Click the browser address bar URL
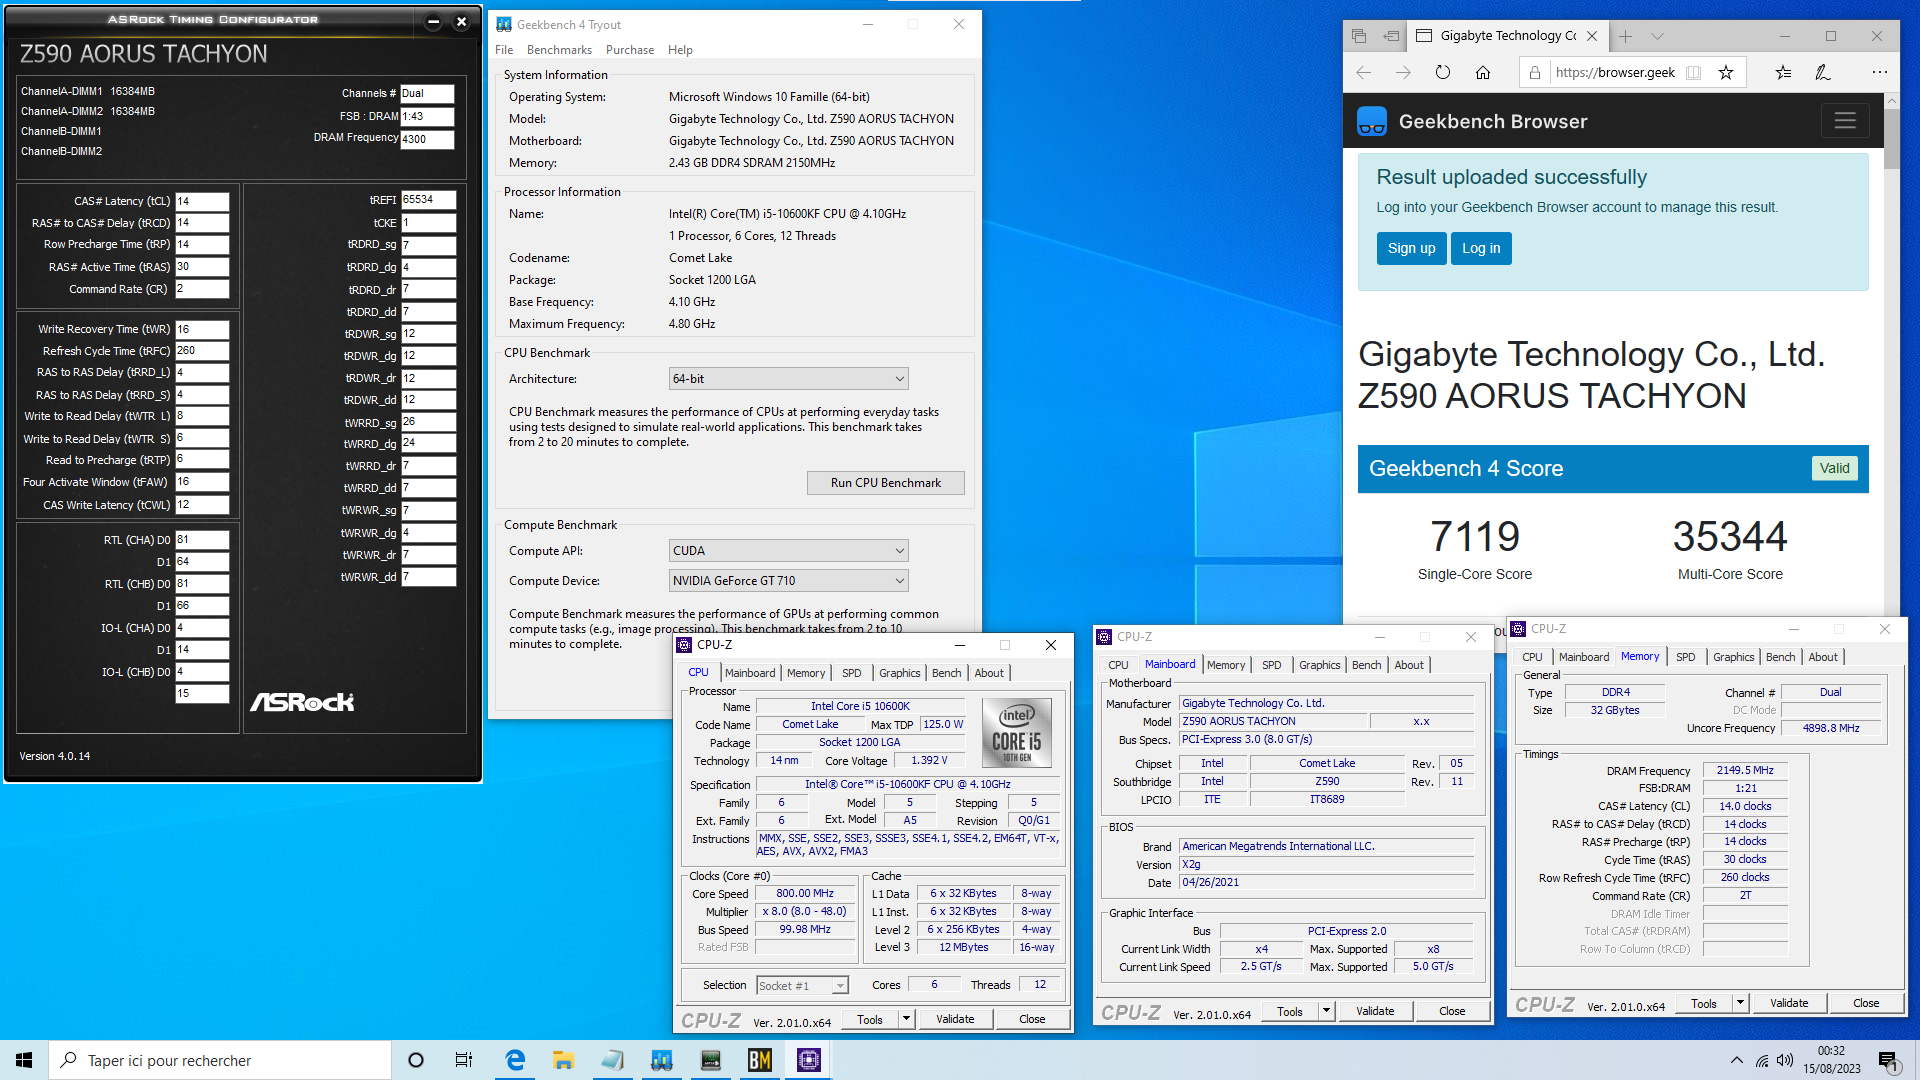The height and width of the screenshot is (1080, 1920). tap(1615, 72)
